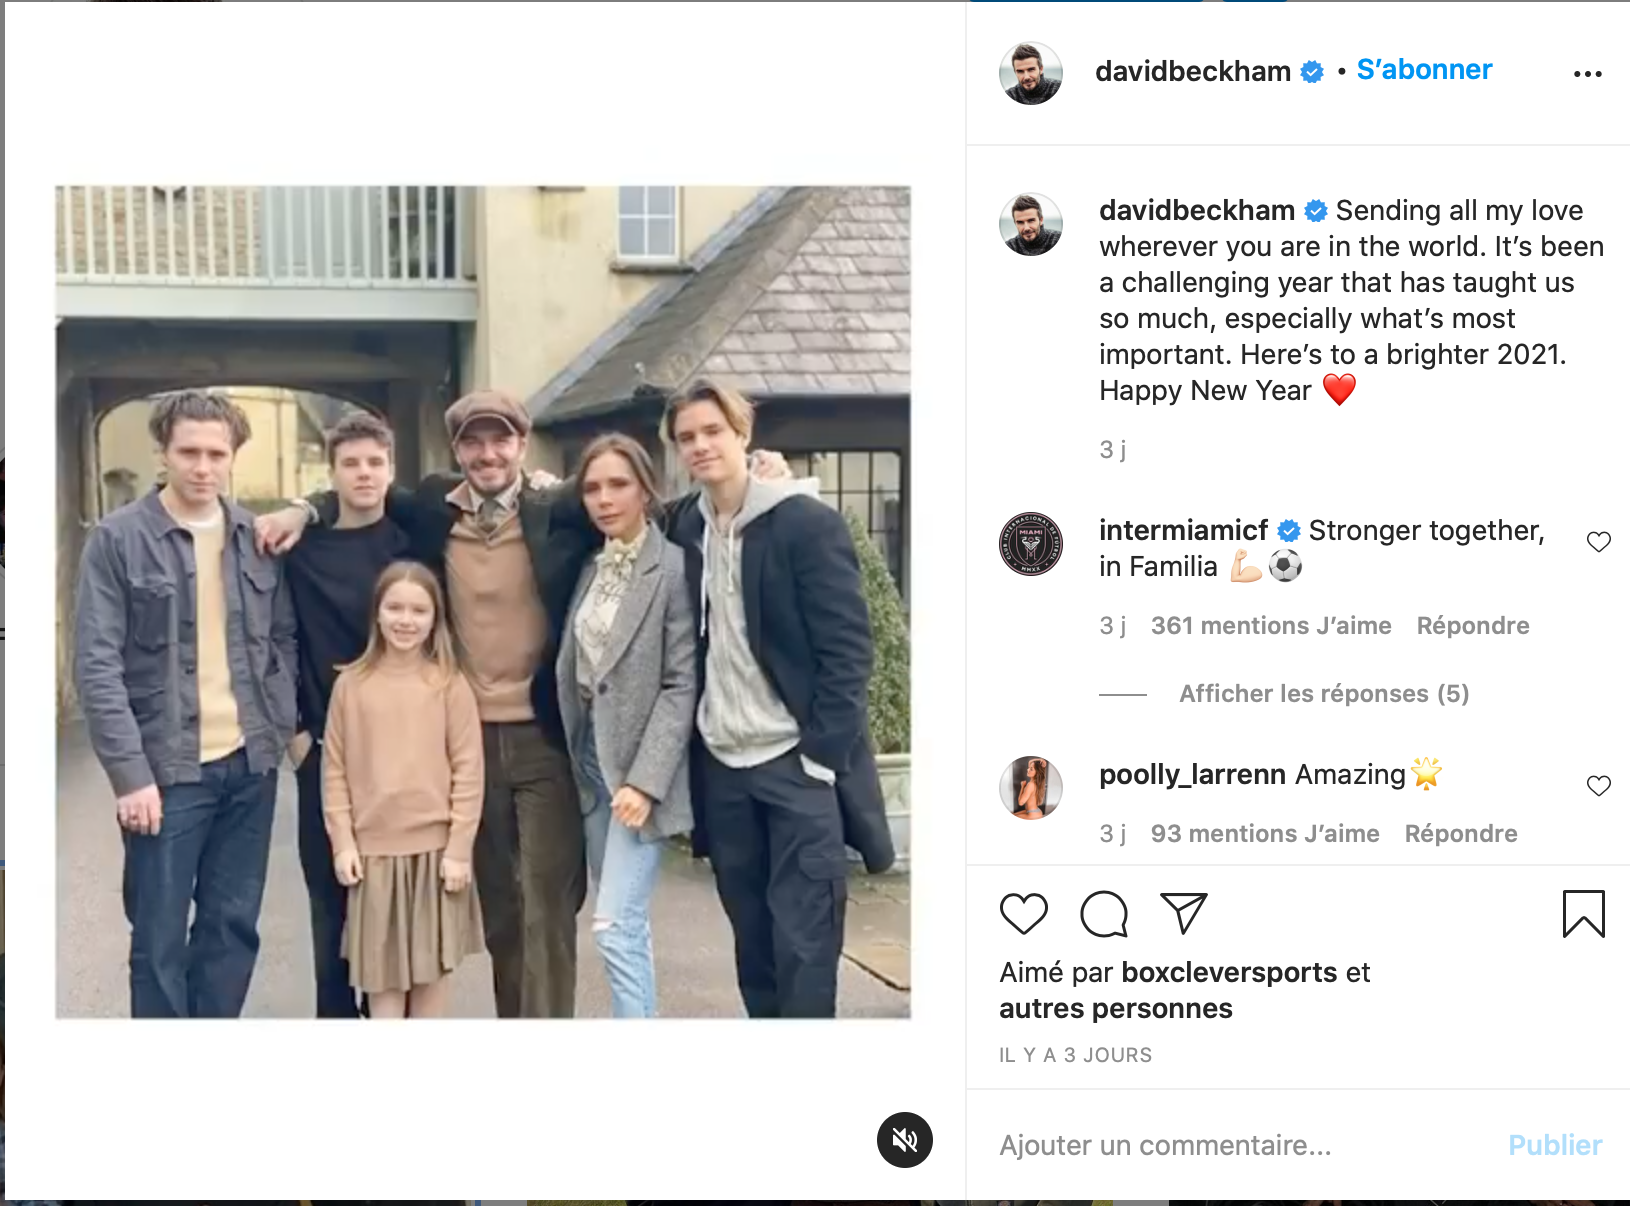This screenshot has height=1206, width=1630.
Task: Save post with bookmark icon
Action: click(x=1583, y=913)
